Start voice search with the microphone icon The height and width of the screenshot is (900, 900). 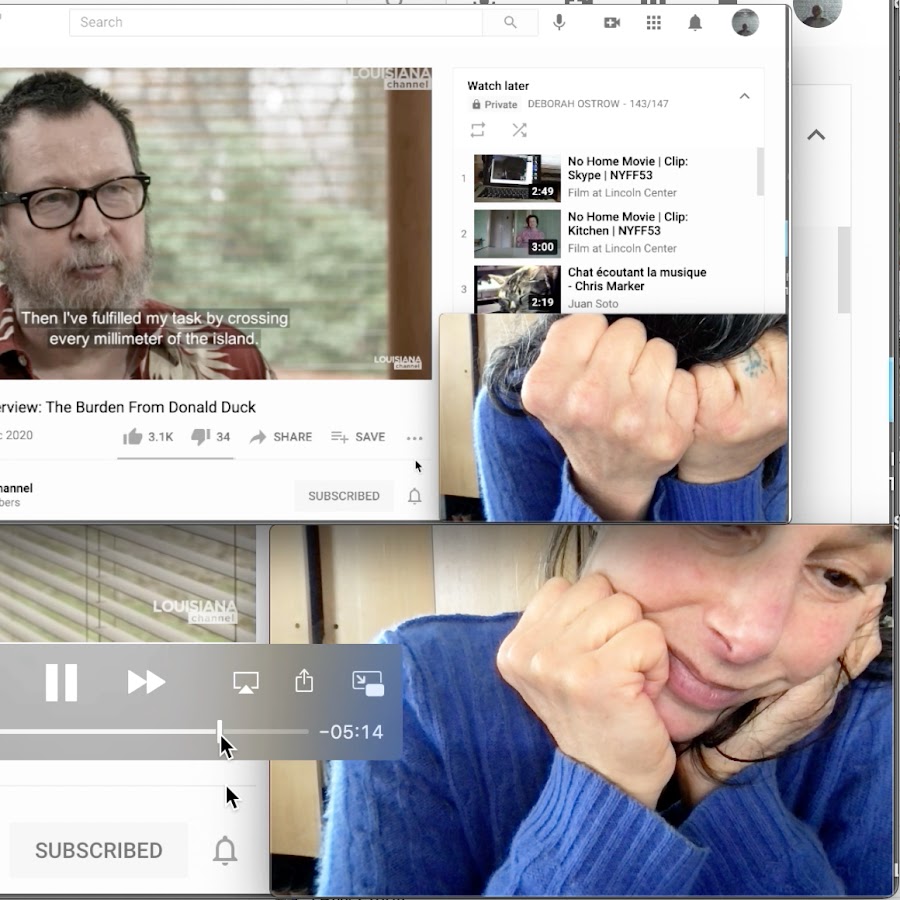click(x=559, y=22)
